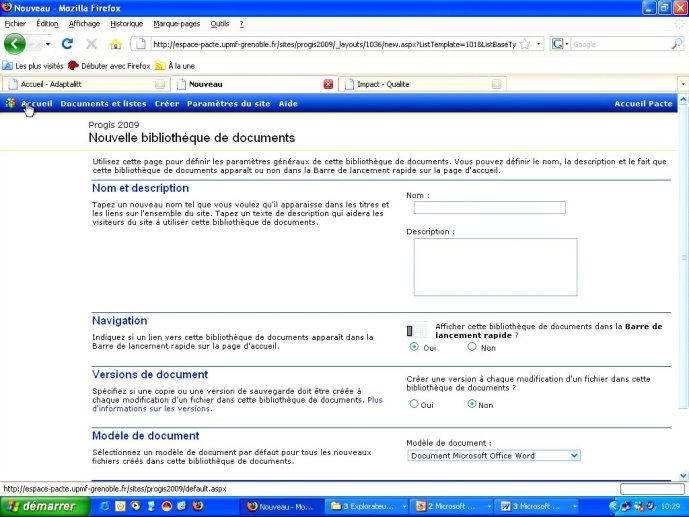Open the Firefox home page icon
The width and height of the screenshot is (689, 517).
click(x=116, y=44)
